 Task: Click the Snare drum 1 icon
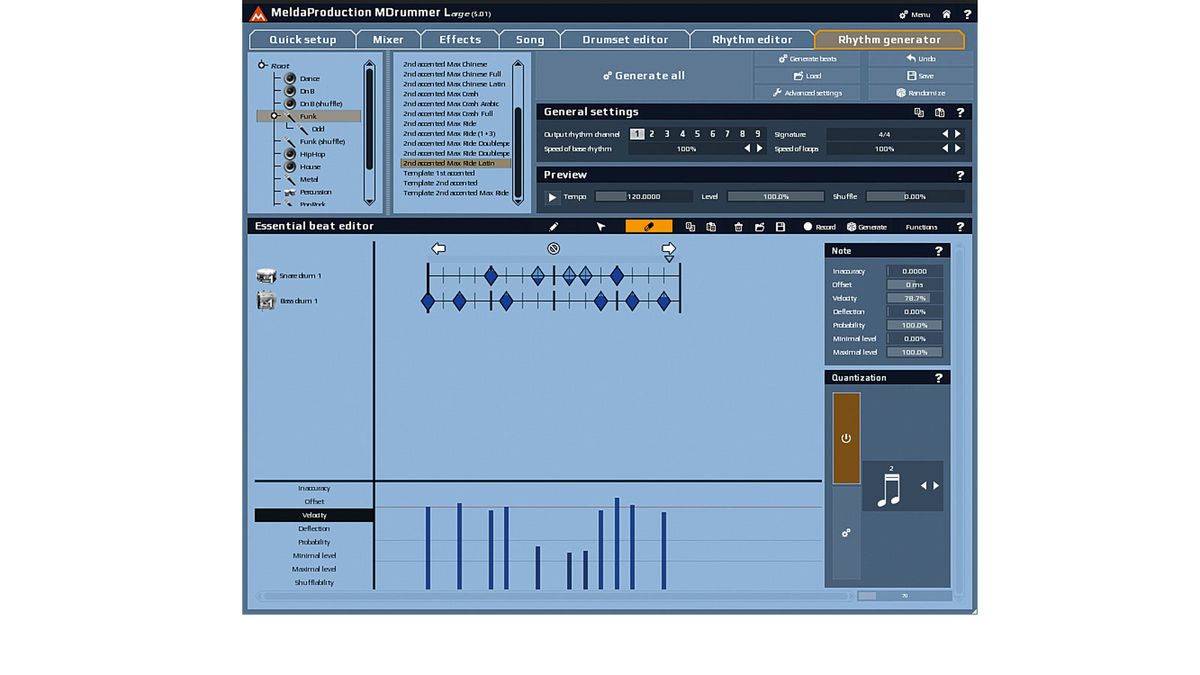(x=266, y=275)
